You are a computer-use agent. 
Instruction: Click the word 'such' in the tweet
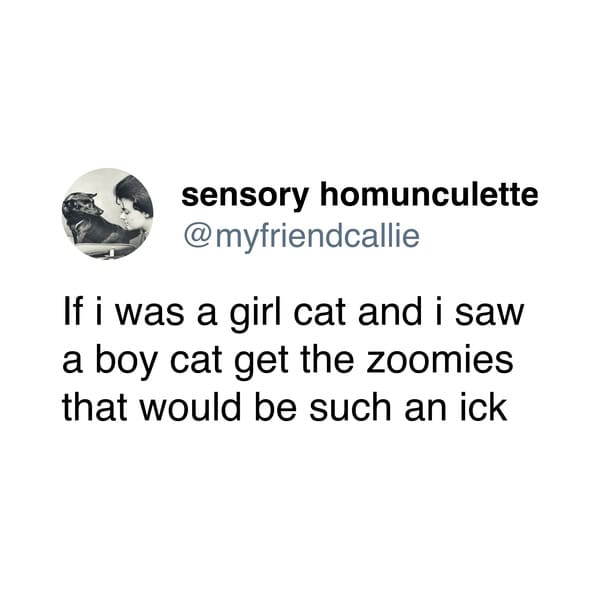point(350,406)
